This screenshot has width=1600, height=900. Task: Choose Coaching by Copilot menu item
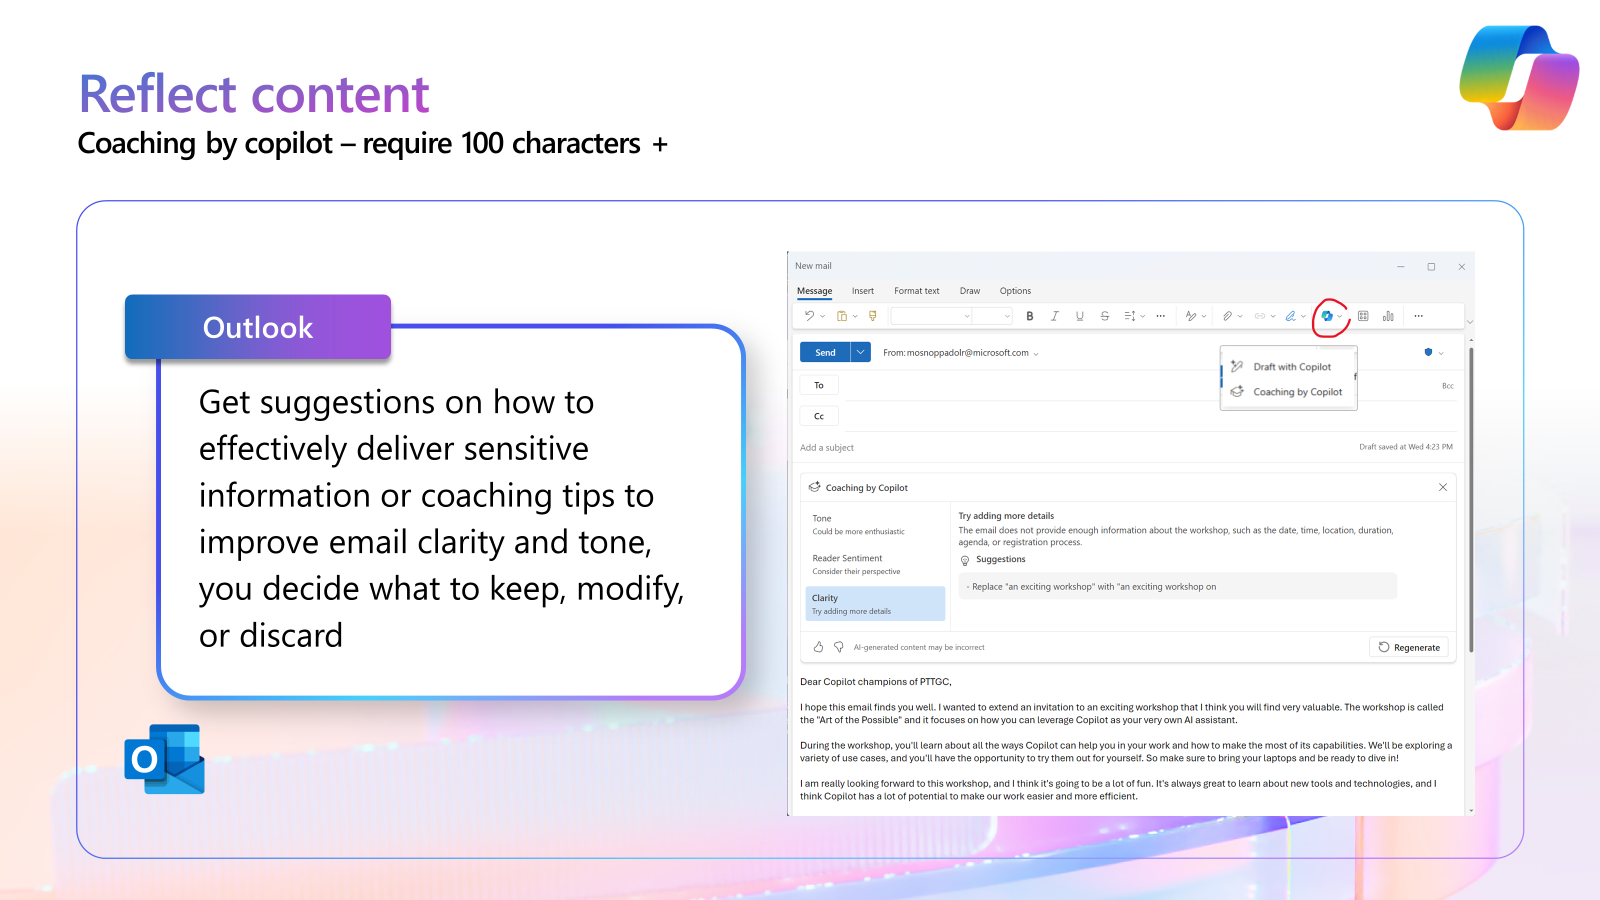(1289, 392)
